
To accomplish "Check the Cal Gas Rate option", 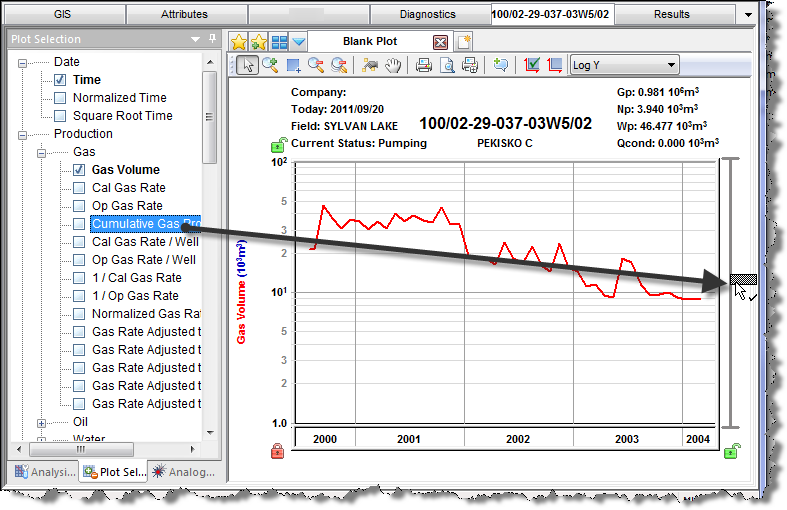I will 80,188.
